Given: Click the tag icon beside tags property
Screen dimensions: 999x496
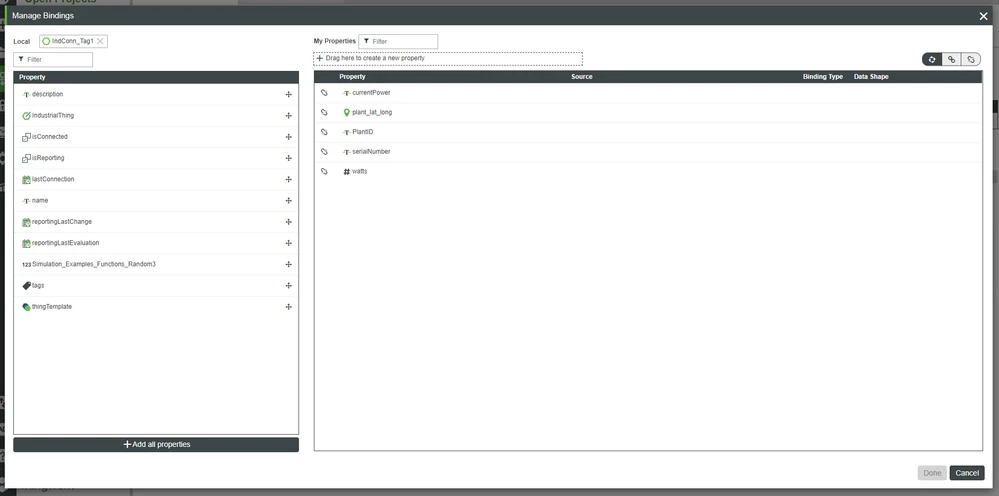Looking at the screenshot, I should 26,286.
